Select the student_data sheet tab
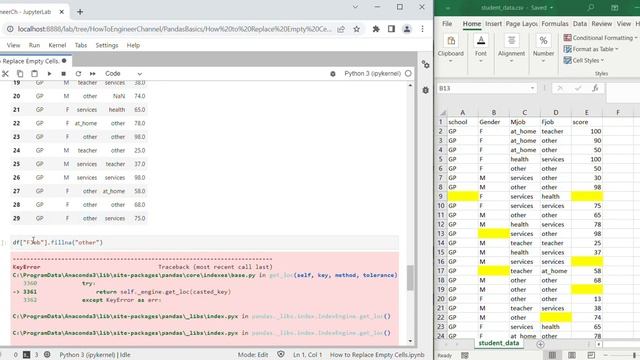This screenshot has height=360, width=640. pos(499,343)
